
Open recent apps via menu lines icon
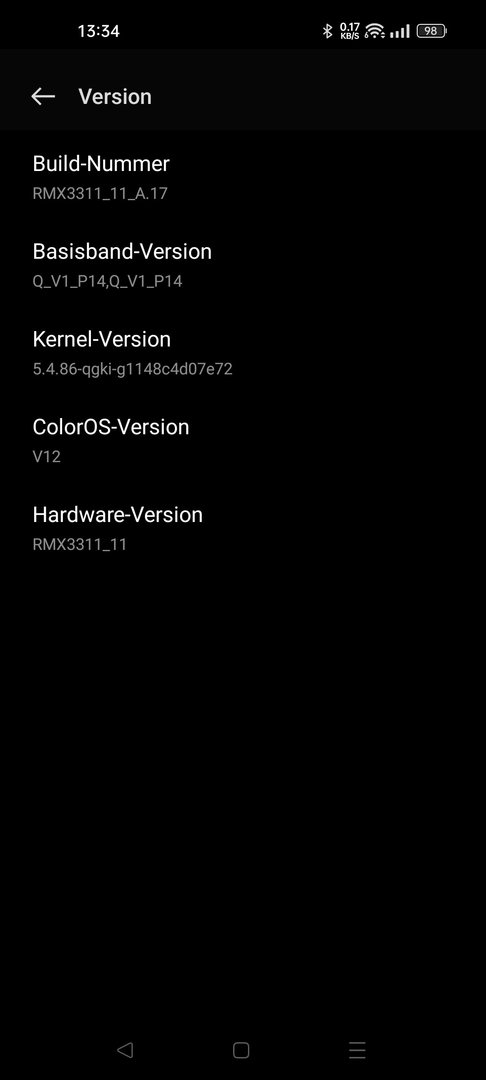click(357, 1050)
